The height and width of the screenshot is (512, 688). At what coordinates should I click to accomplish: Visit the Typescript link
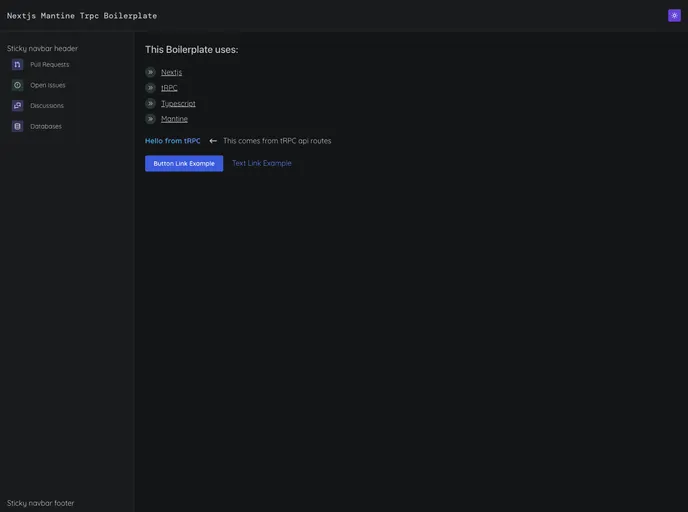click(x=178, y=103)
